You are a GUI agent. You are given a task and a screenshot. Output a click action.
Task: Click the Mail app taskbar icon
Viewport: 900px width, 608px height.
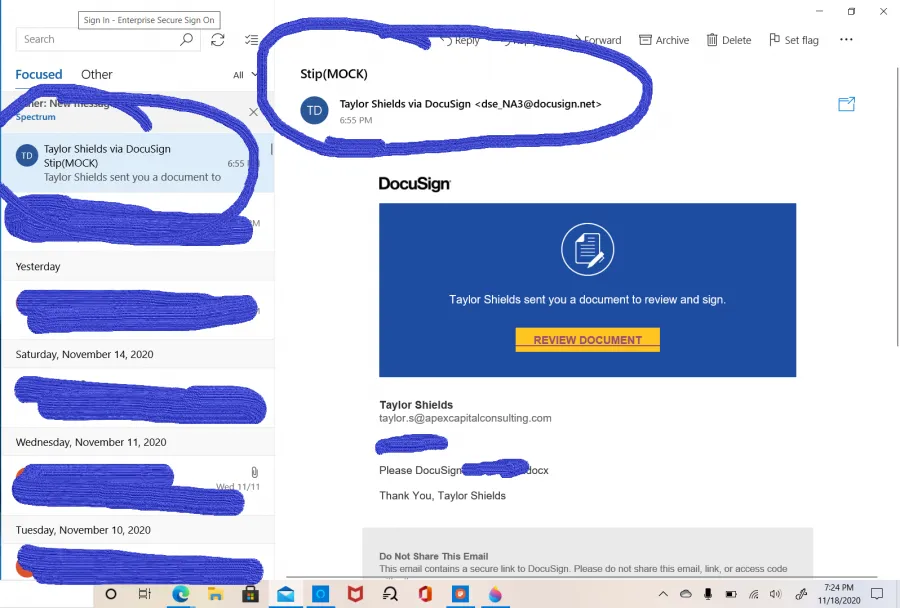click(285, 594)
